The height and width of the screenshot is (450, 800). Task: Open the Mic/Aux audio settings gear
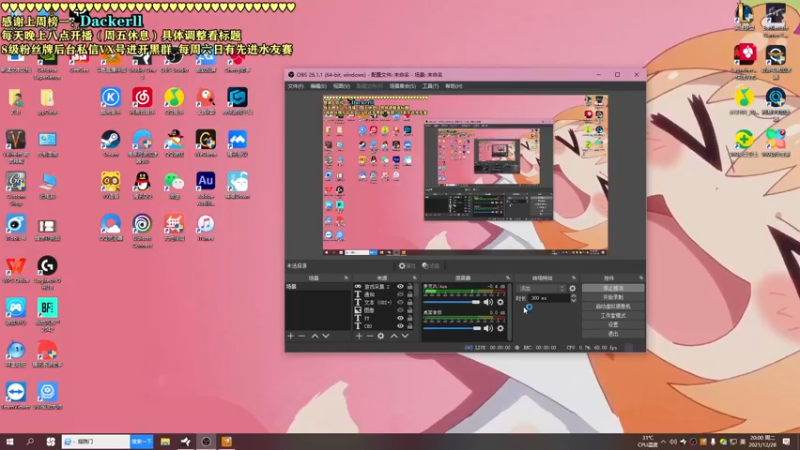501,302
